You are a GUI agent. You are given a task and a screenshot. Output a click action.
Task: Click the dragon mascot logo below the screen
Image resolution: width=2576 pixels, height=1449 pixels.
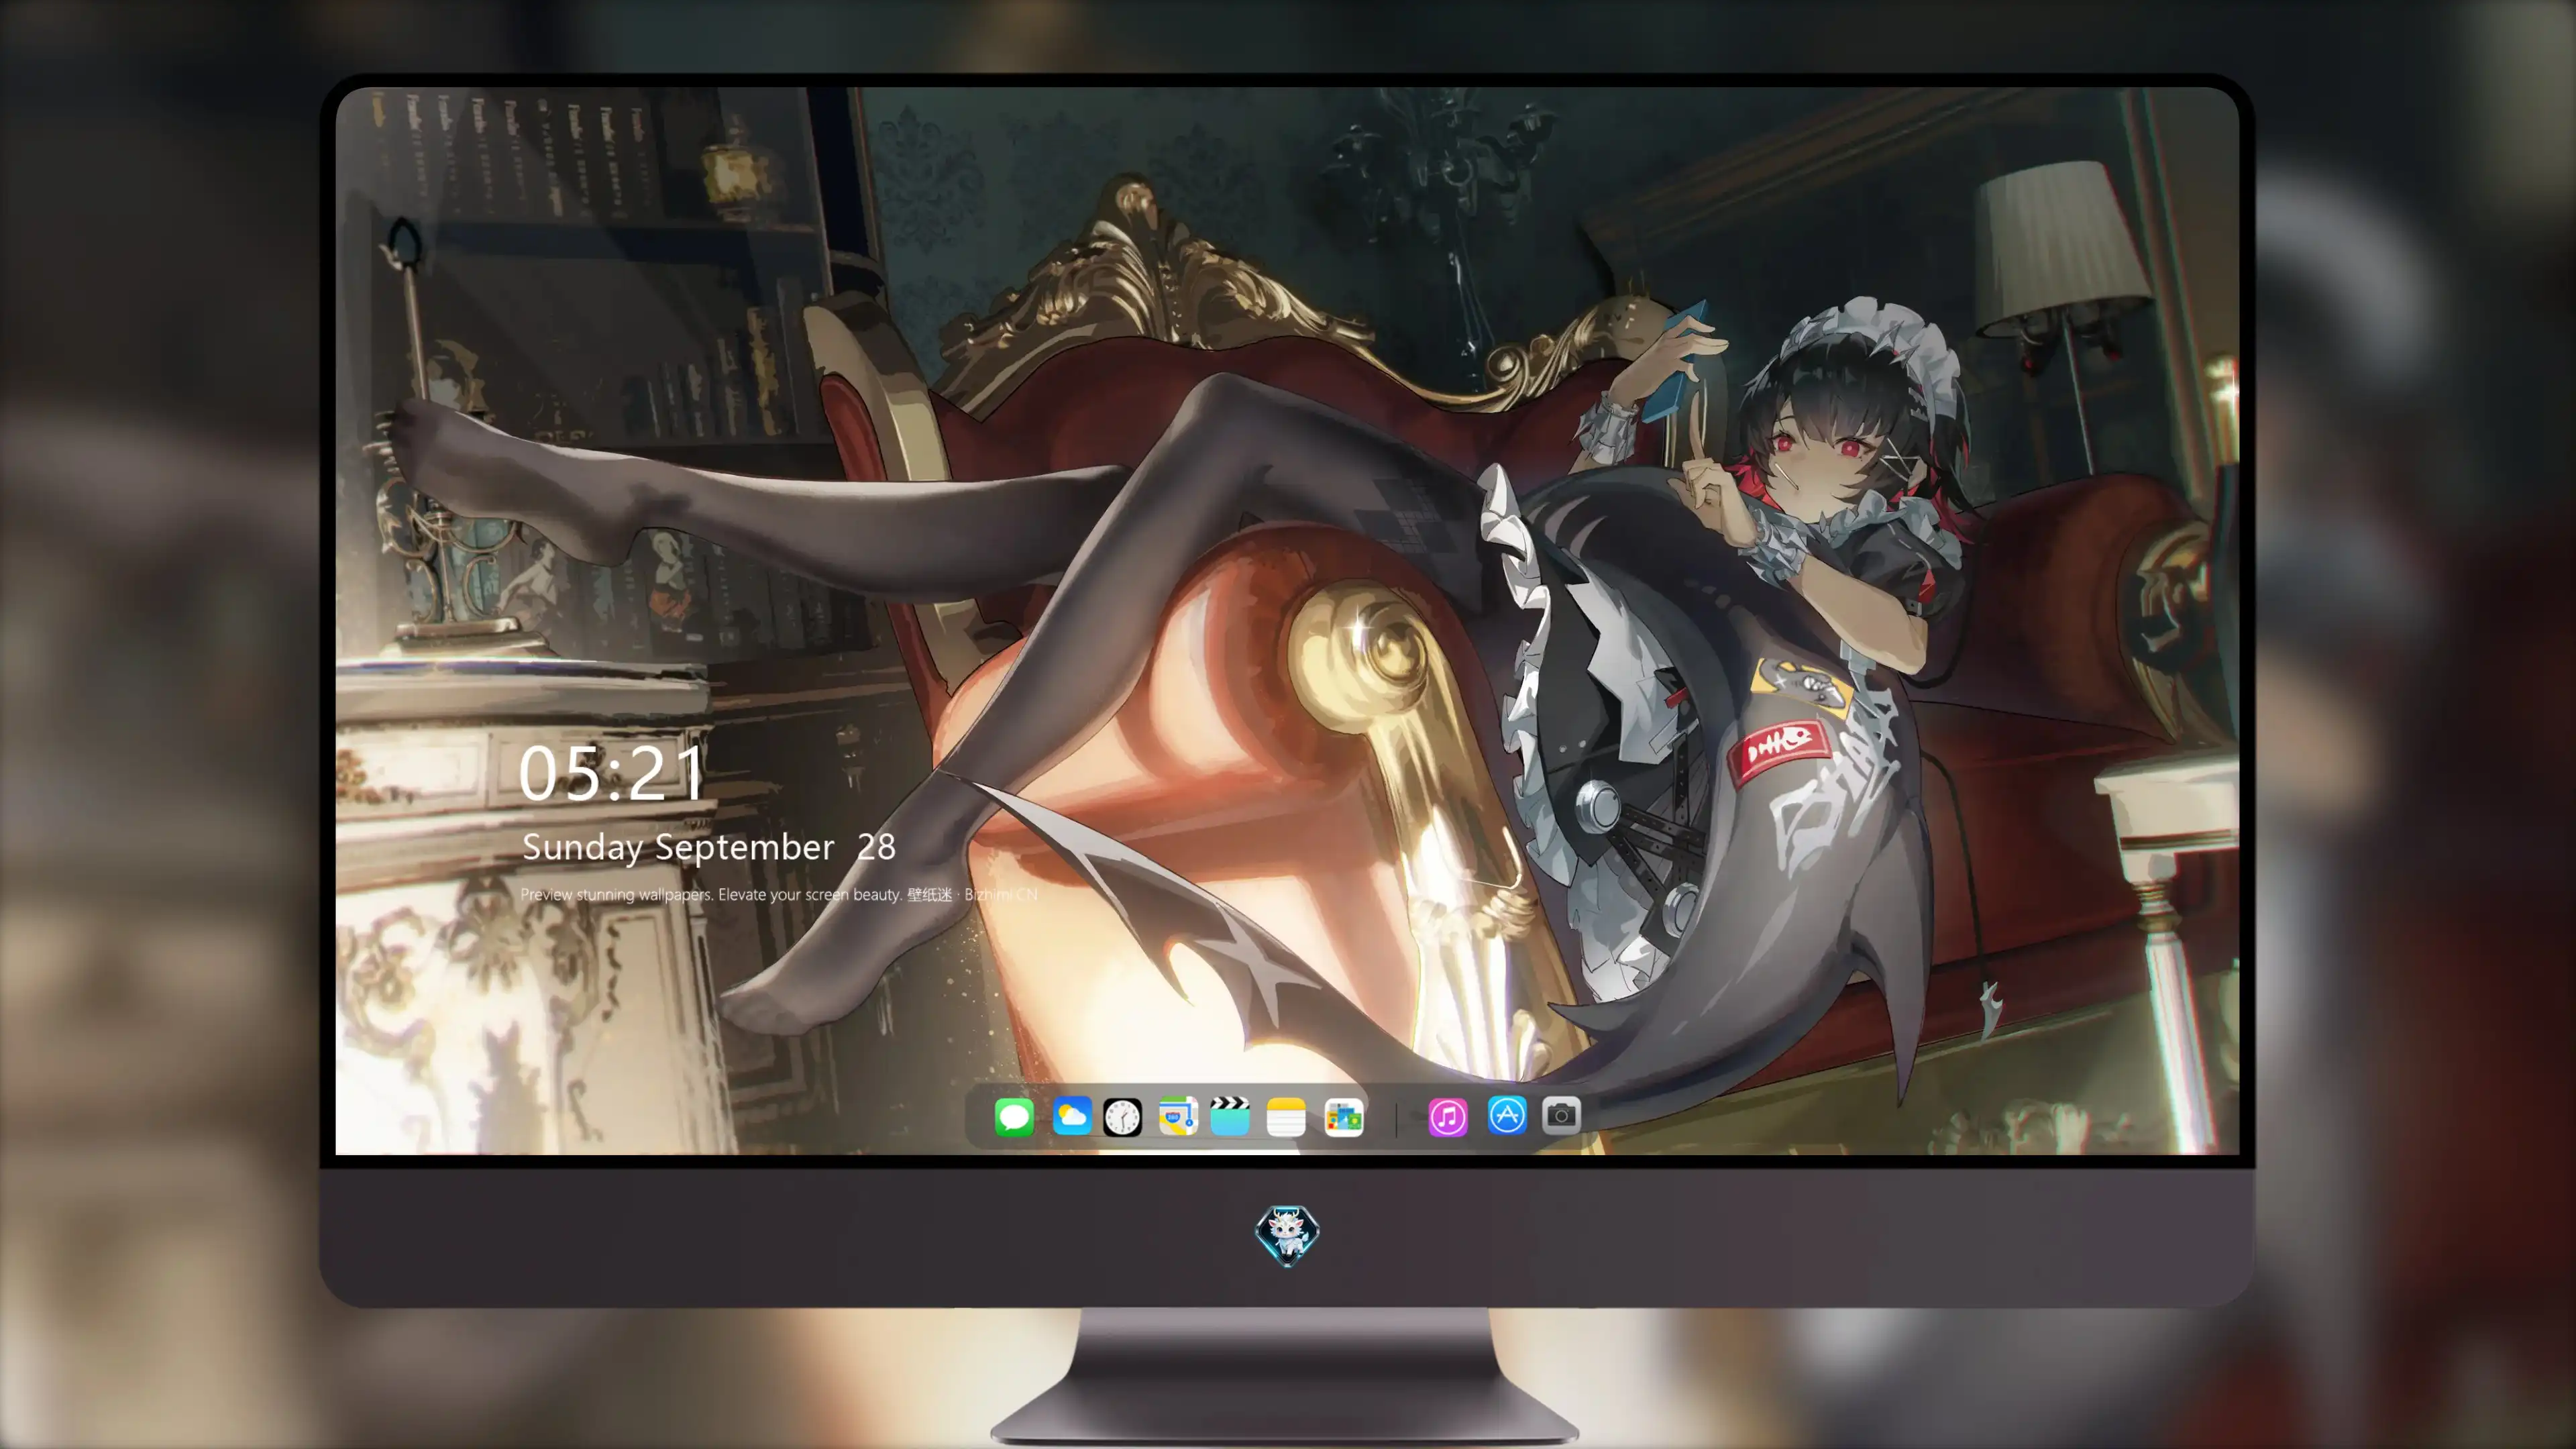1287,1235
